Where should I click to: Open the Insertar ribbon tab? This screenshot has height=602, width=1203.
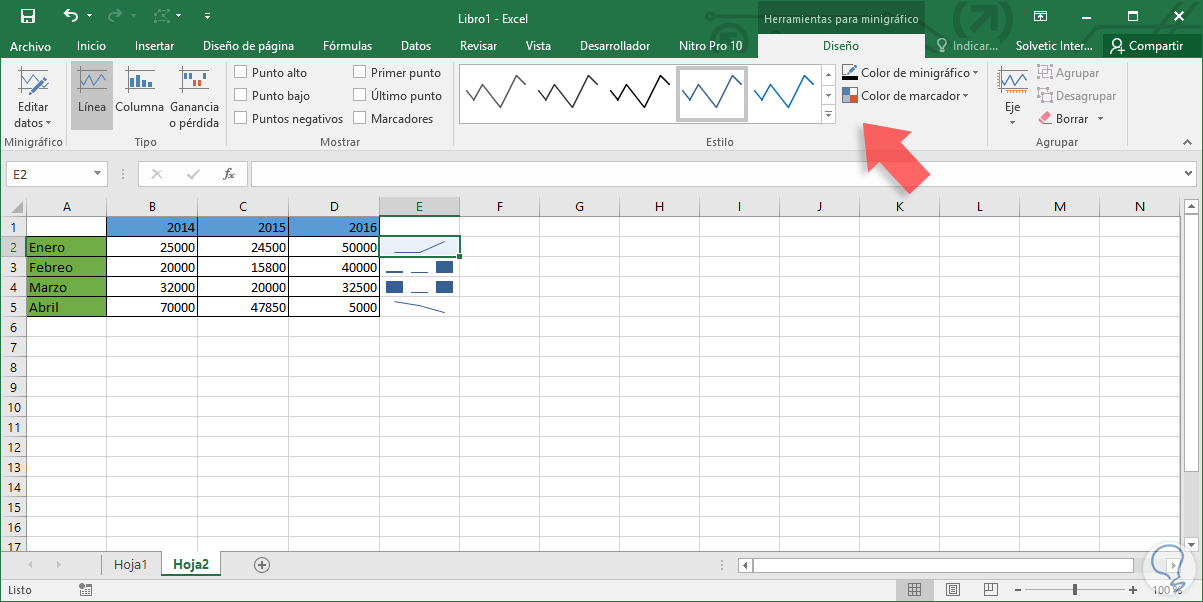154,46
